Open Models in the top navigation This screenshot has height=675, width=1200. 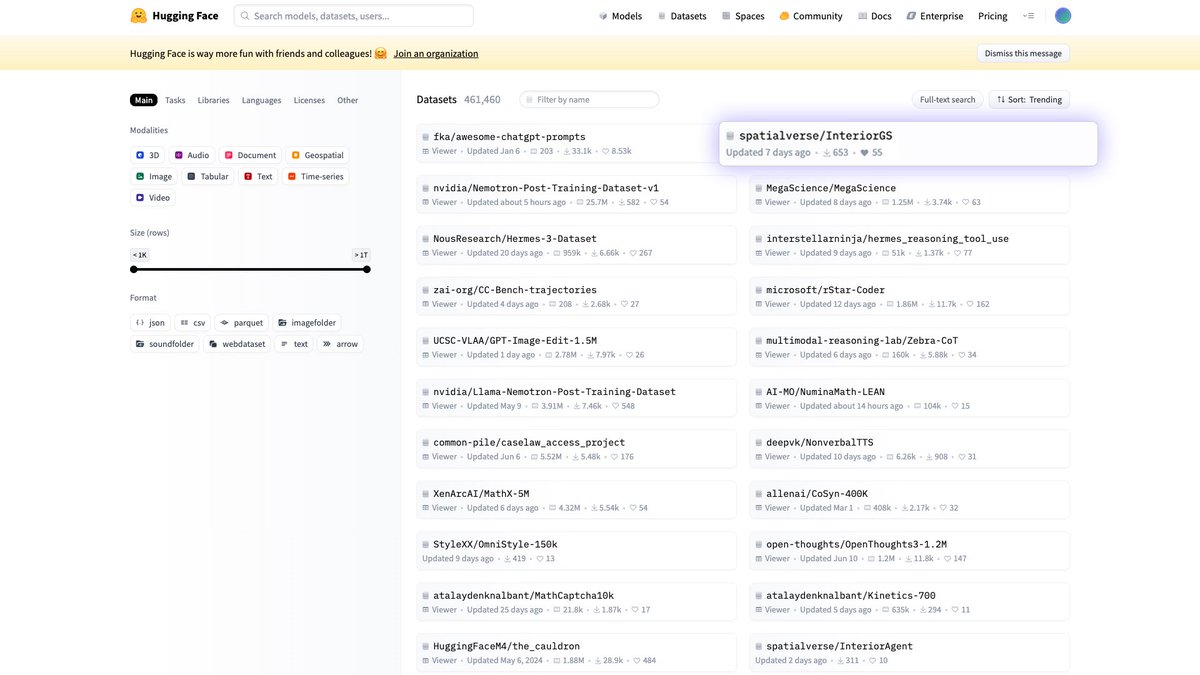[620, 16]
